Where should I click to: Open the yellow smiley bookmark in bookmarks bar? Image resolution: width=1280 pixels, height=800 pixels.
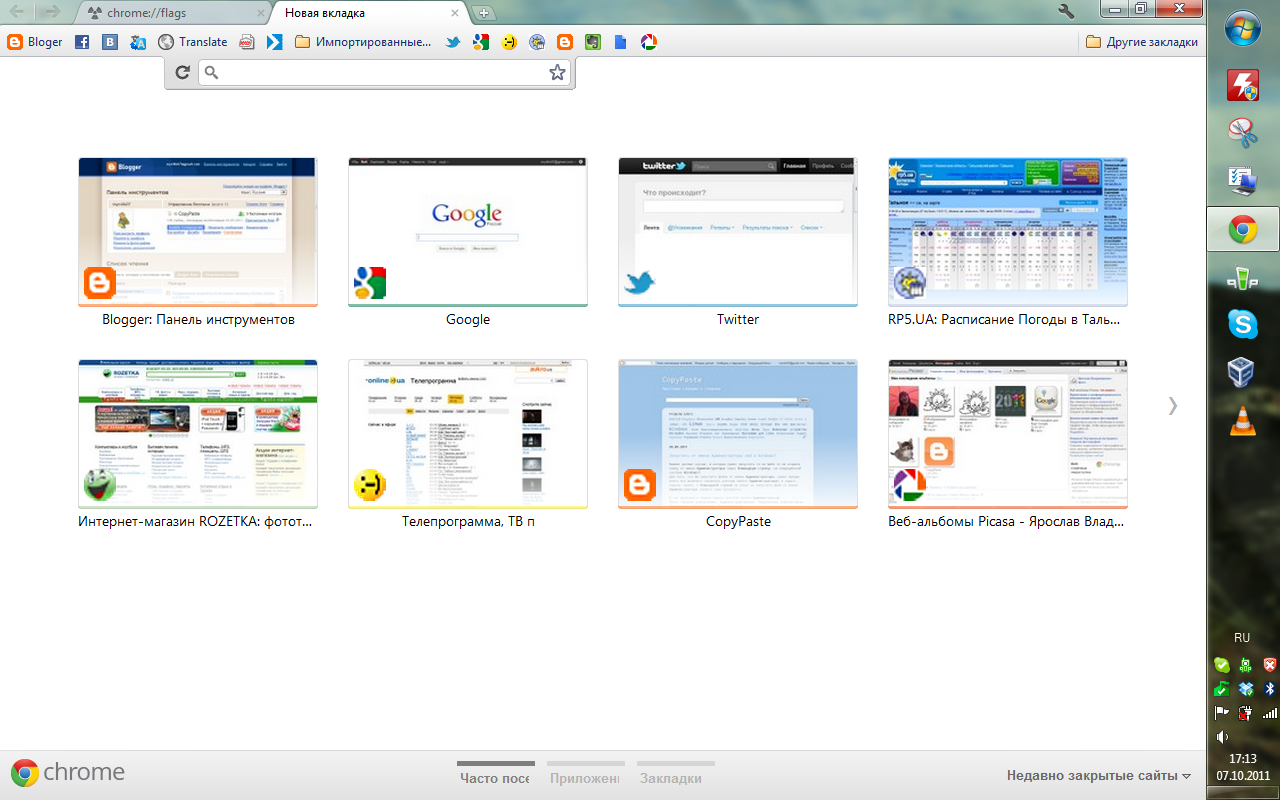(x=509, y=42)
